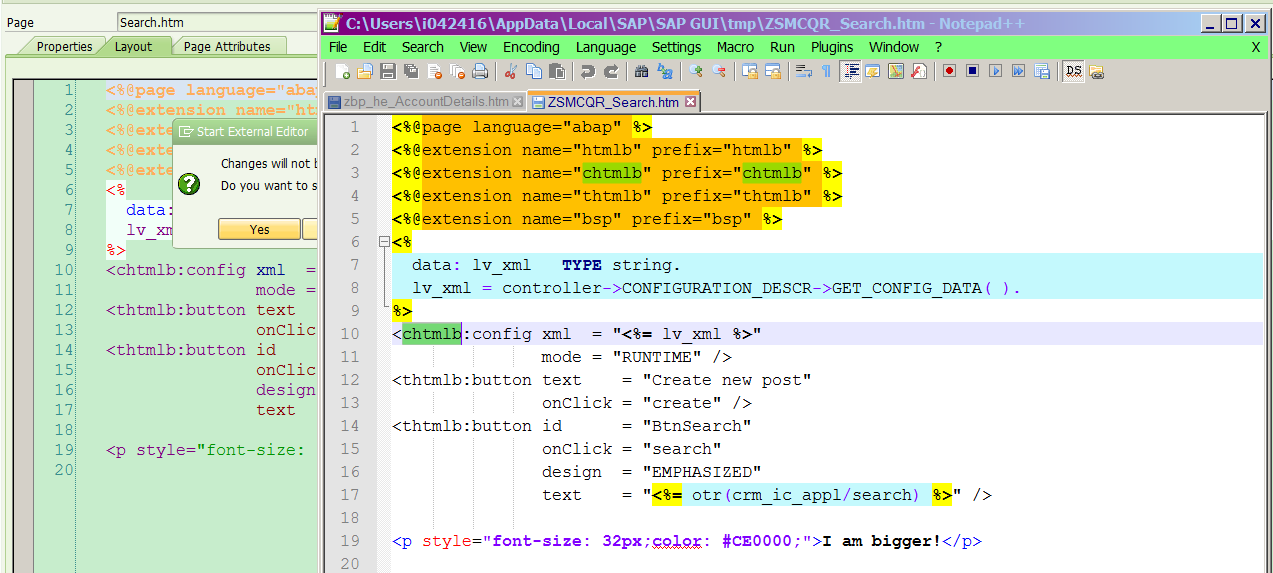Open the Language menu
Viewport: 1273px width, 573px height.
tap(606, 47)
